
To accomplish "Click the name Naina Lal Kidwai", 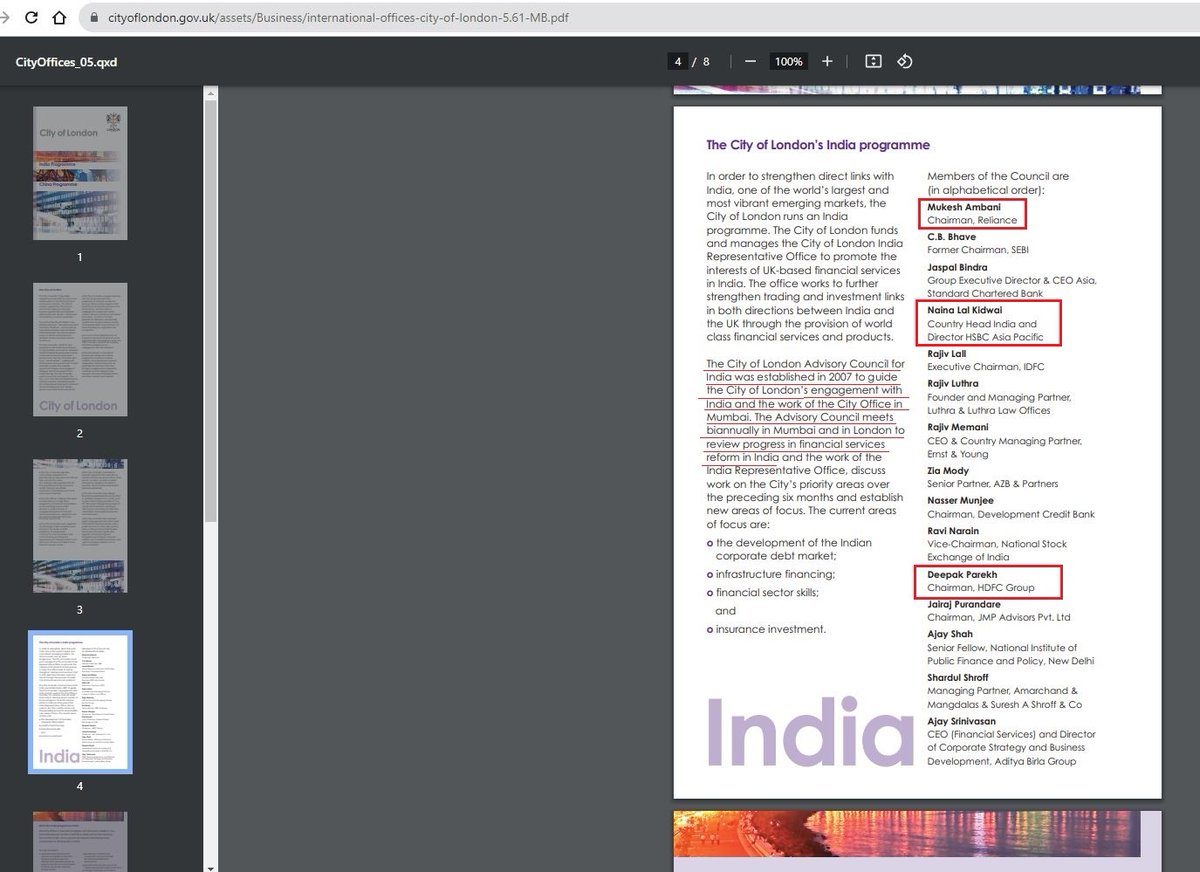I will (966, 311).
